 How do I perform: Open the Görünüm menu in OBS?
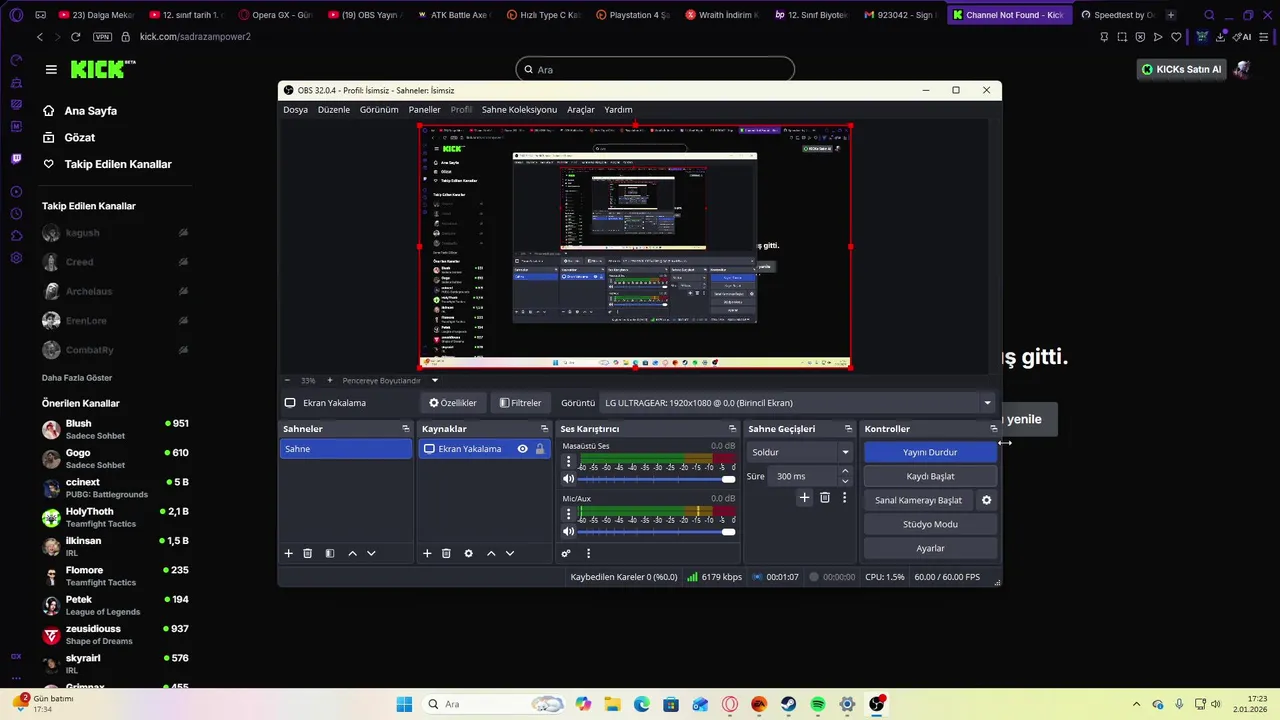point(379,109)
